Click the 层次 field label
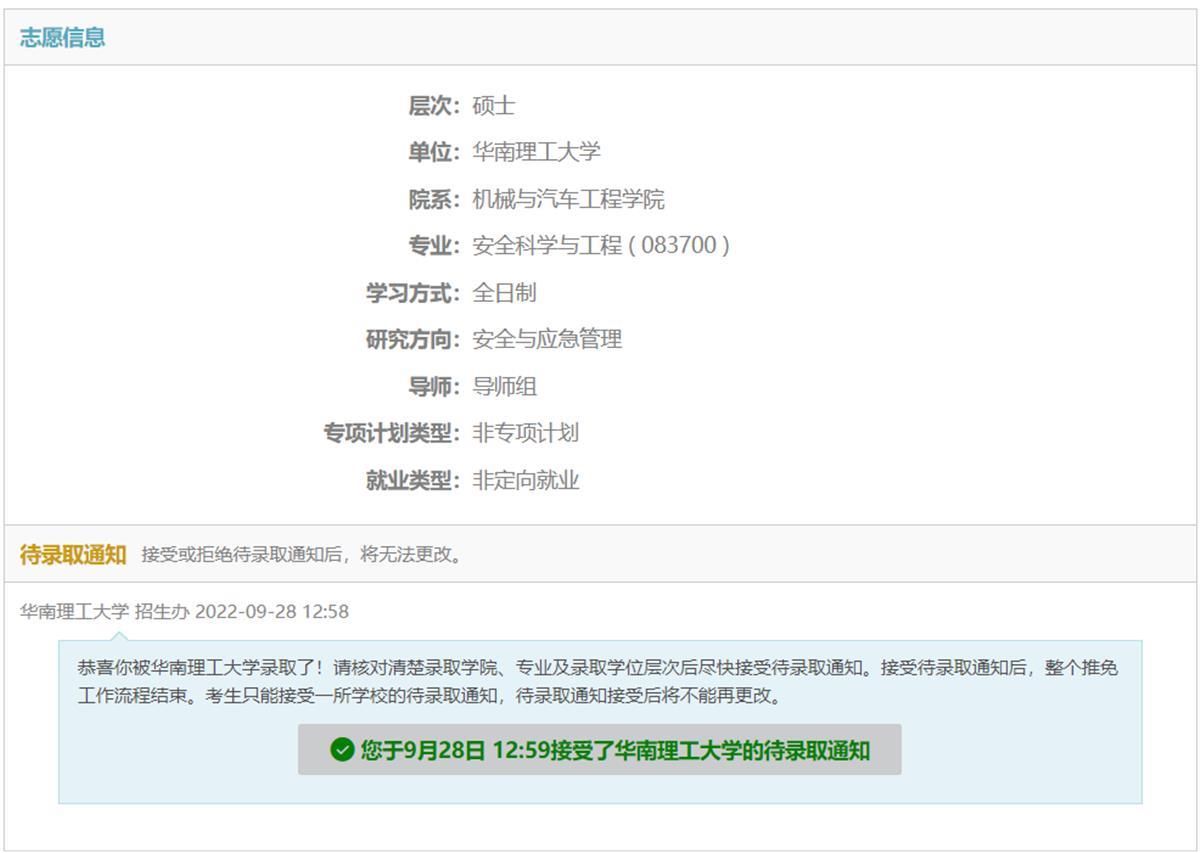 coord(434,106)
